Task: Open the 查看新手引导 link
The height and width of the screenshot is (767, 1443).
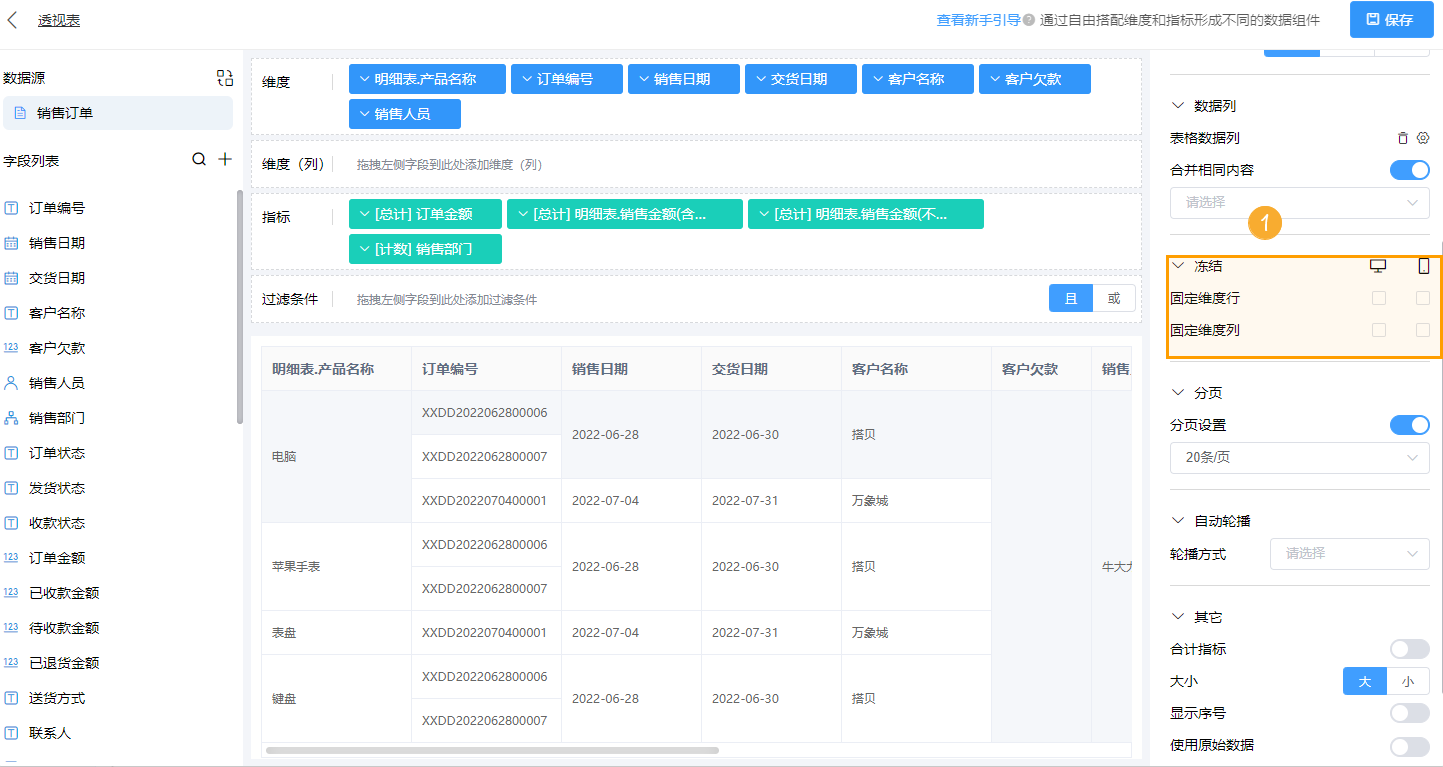Action: point(977,20)
